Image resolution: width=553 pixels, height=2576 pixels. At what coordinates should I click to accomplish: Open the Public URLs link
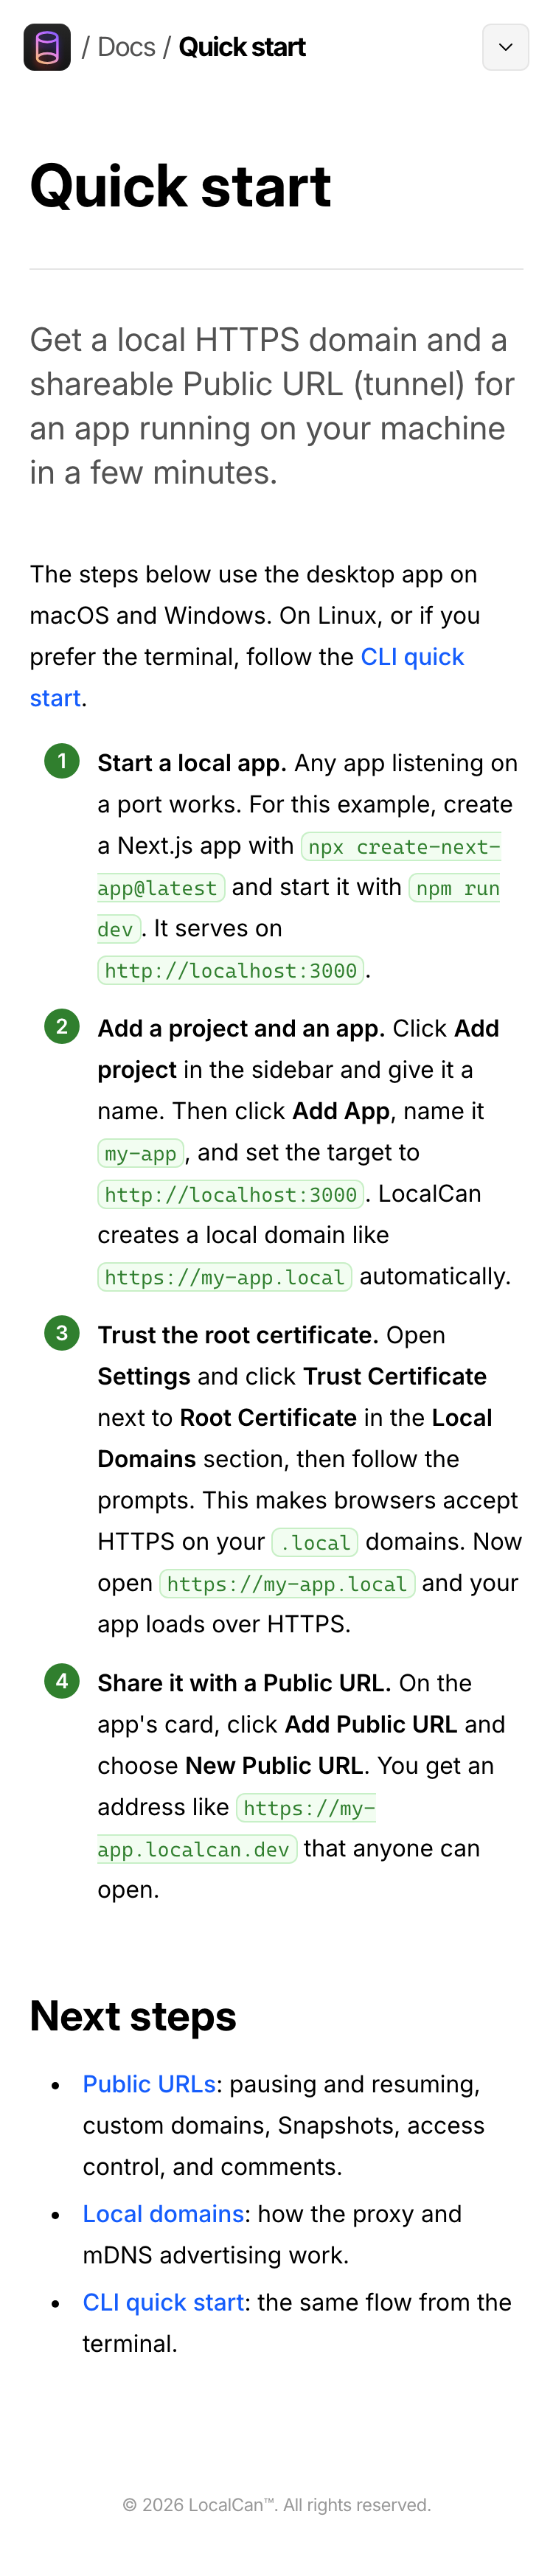[x=149, y=2084]
